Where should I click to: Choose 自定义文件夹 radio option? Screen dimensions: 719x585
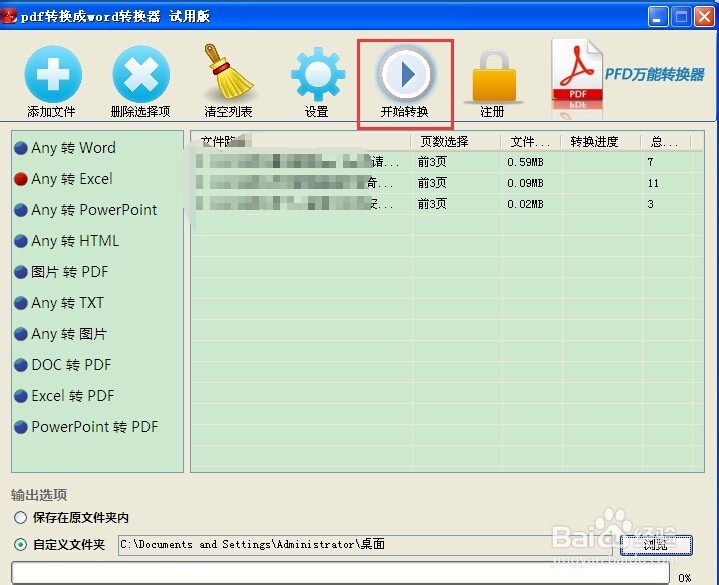(20, 544)
